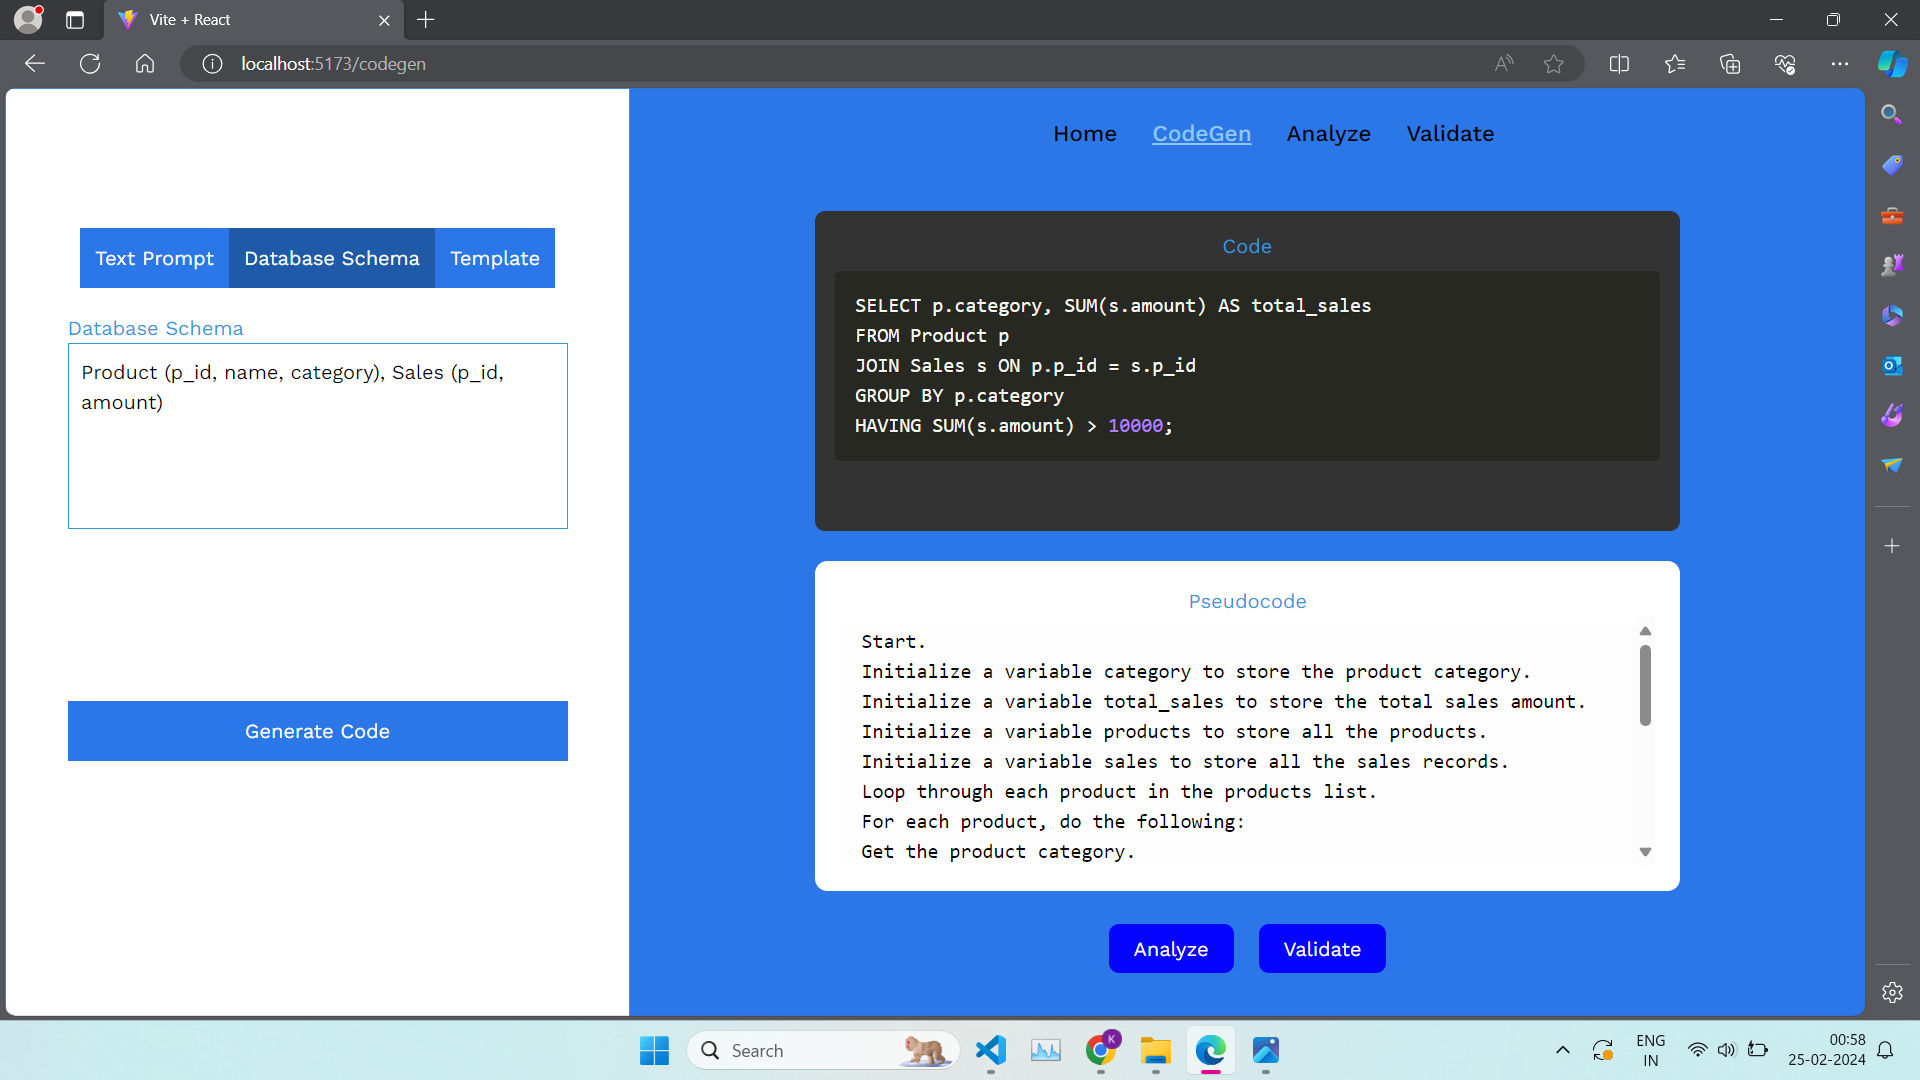Show hidden system tray icons chevron

(1562, 1050)
